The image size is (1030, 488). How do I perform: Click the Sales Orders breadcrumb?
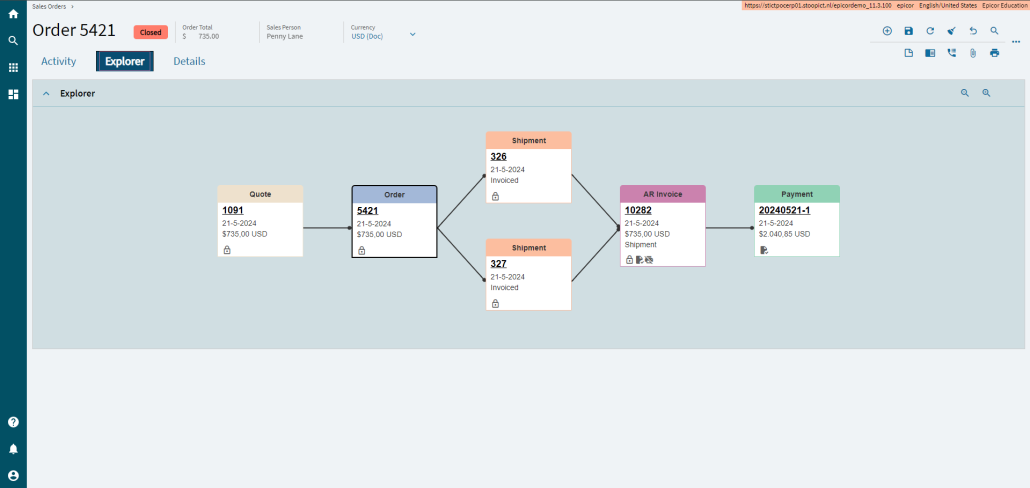[x=49, y=6]
